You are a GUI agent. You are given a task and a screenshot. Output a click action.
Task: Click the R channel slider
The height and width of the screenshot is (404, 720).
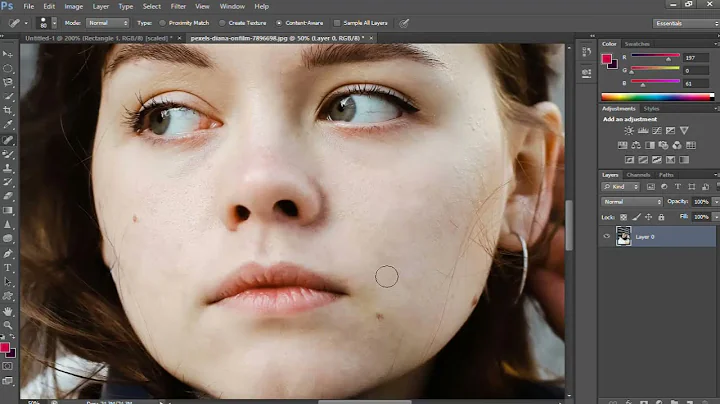655,56
